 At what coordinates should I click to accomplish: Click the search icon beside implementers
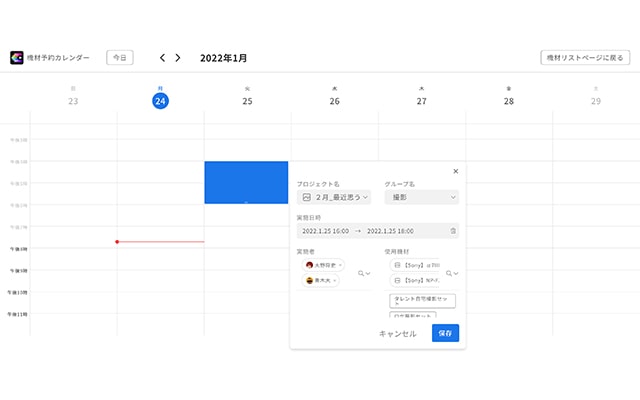click(x=361, y=273)
